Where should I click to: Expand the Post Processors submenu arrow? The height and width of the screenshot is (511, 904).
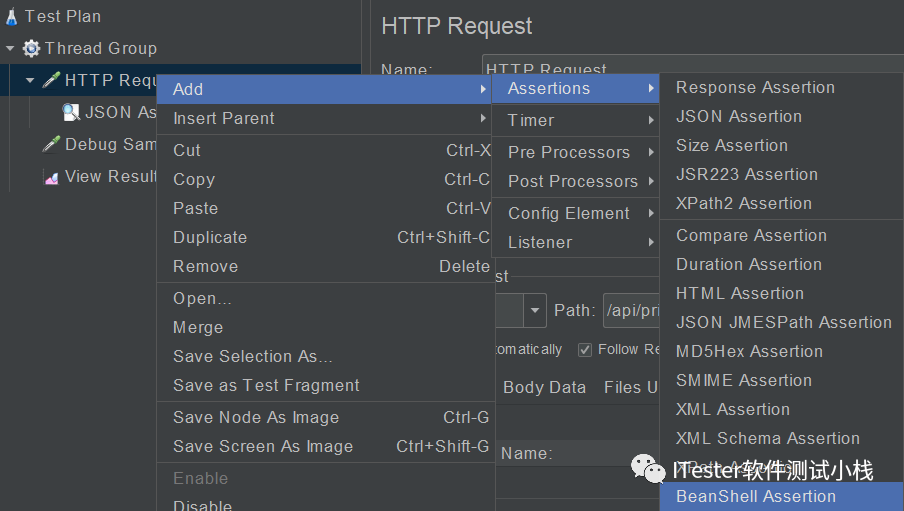click(x=651, y=181)
